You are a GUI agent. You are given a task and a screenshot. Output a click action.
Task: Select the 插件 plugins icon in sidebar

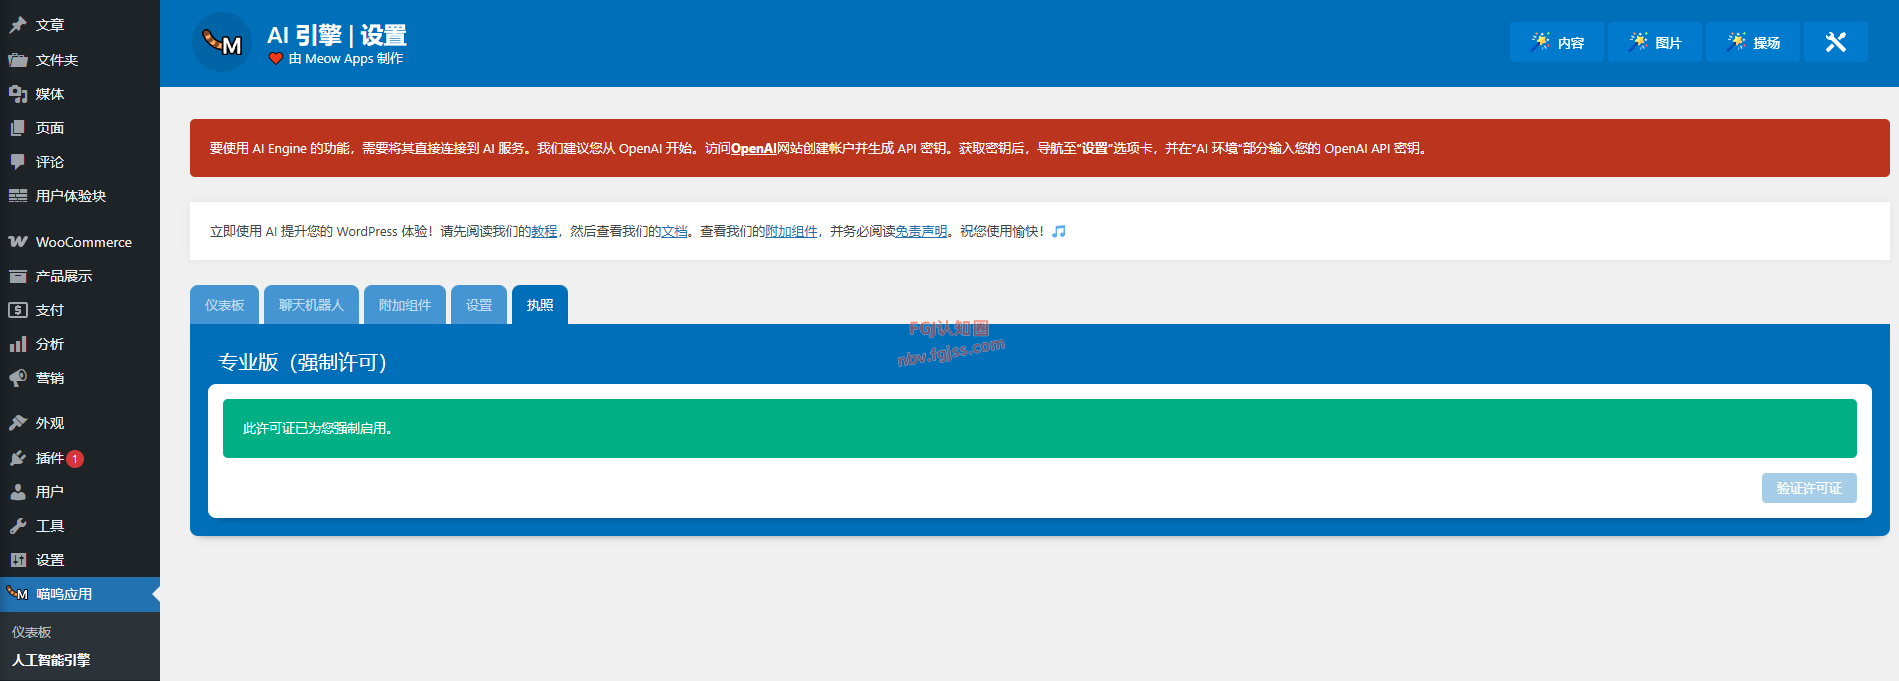point(18,458)
